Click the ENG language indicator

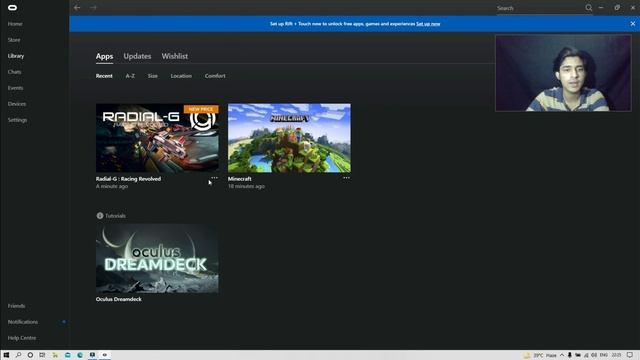click(x=604, y=355)
